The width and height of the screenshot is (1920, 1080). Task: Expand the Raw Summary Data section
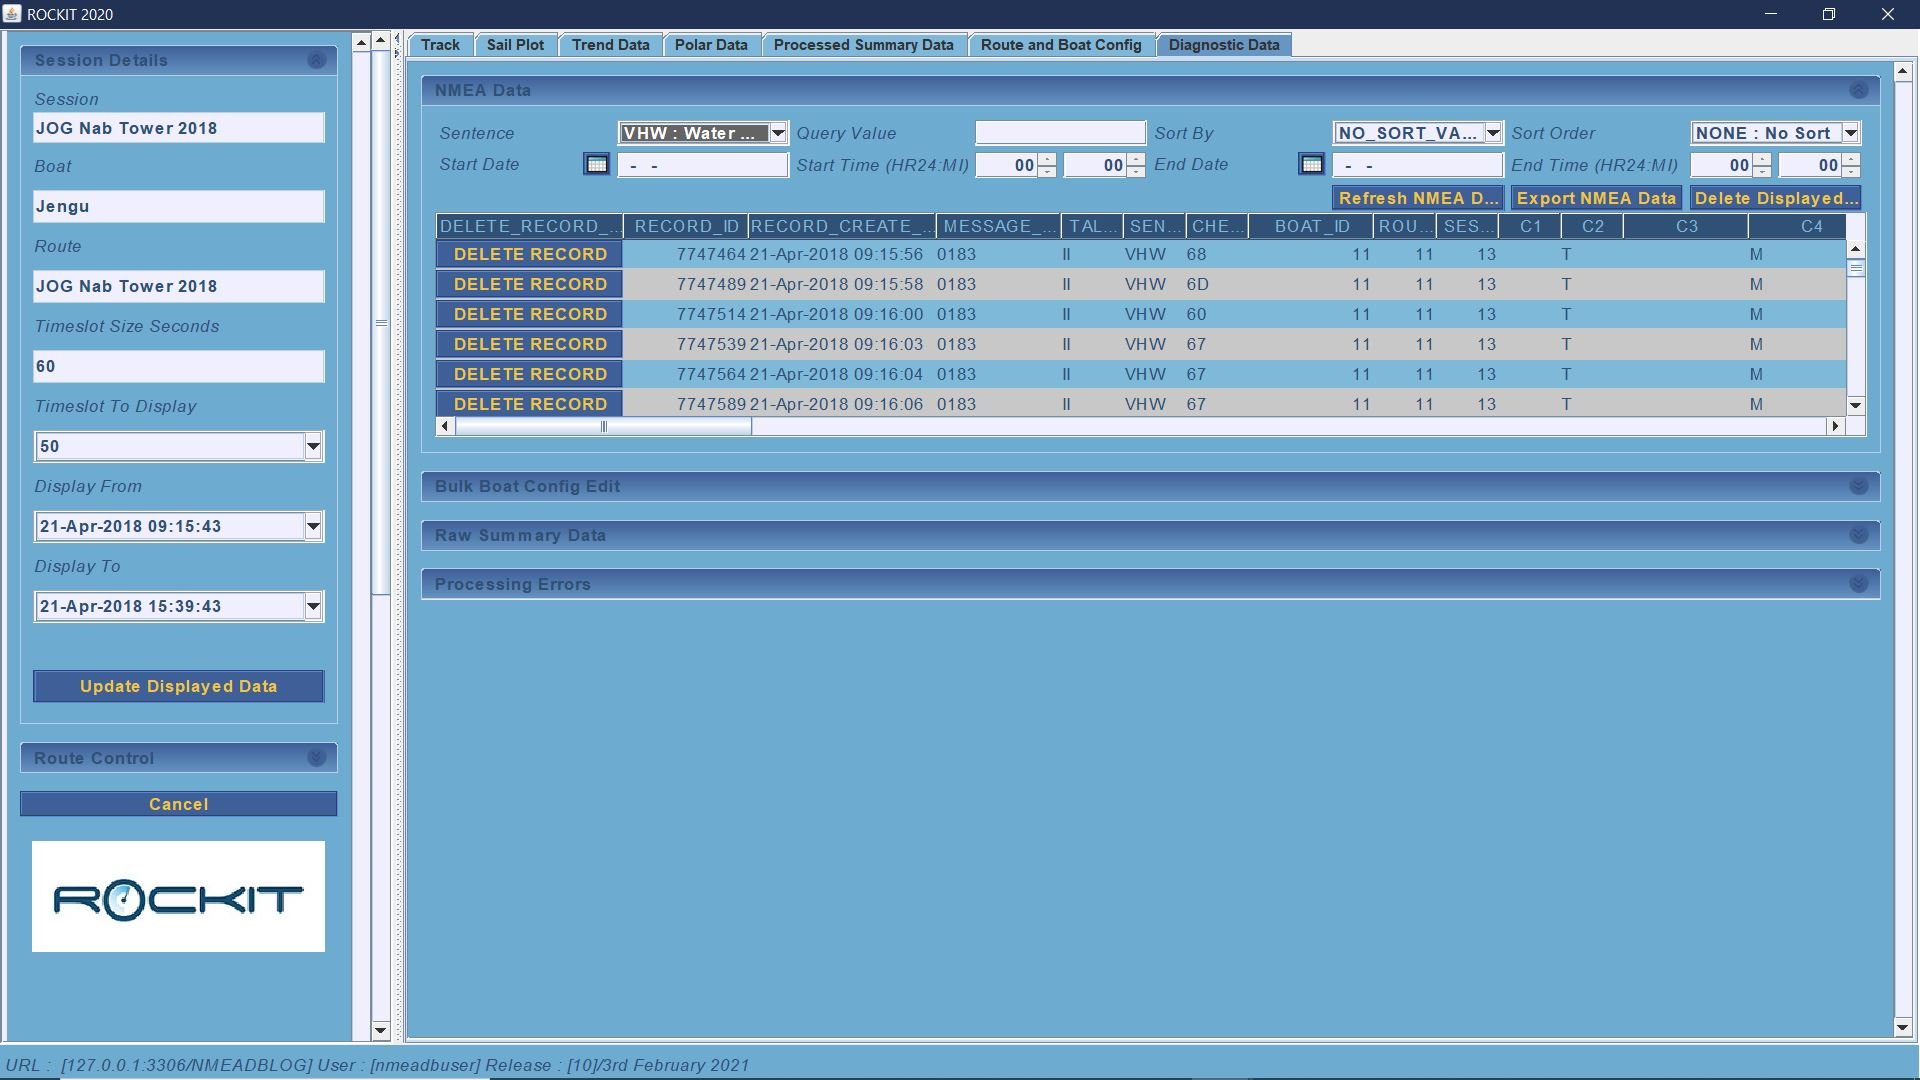[1858, 535]
